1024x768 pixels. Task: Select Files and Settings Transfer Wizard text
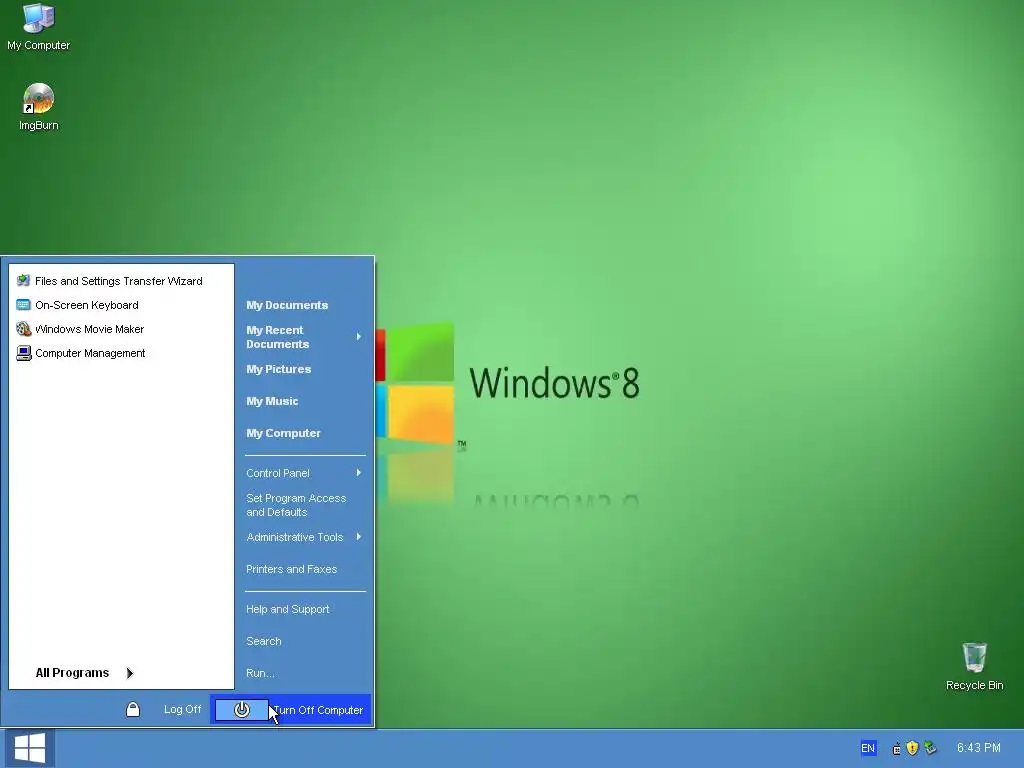(x=119, y=281)
